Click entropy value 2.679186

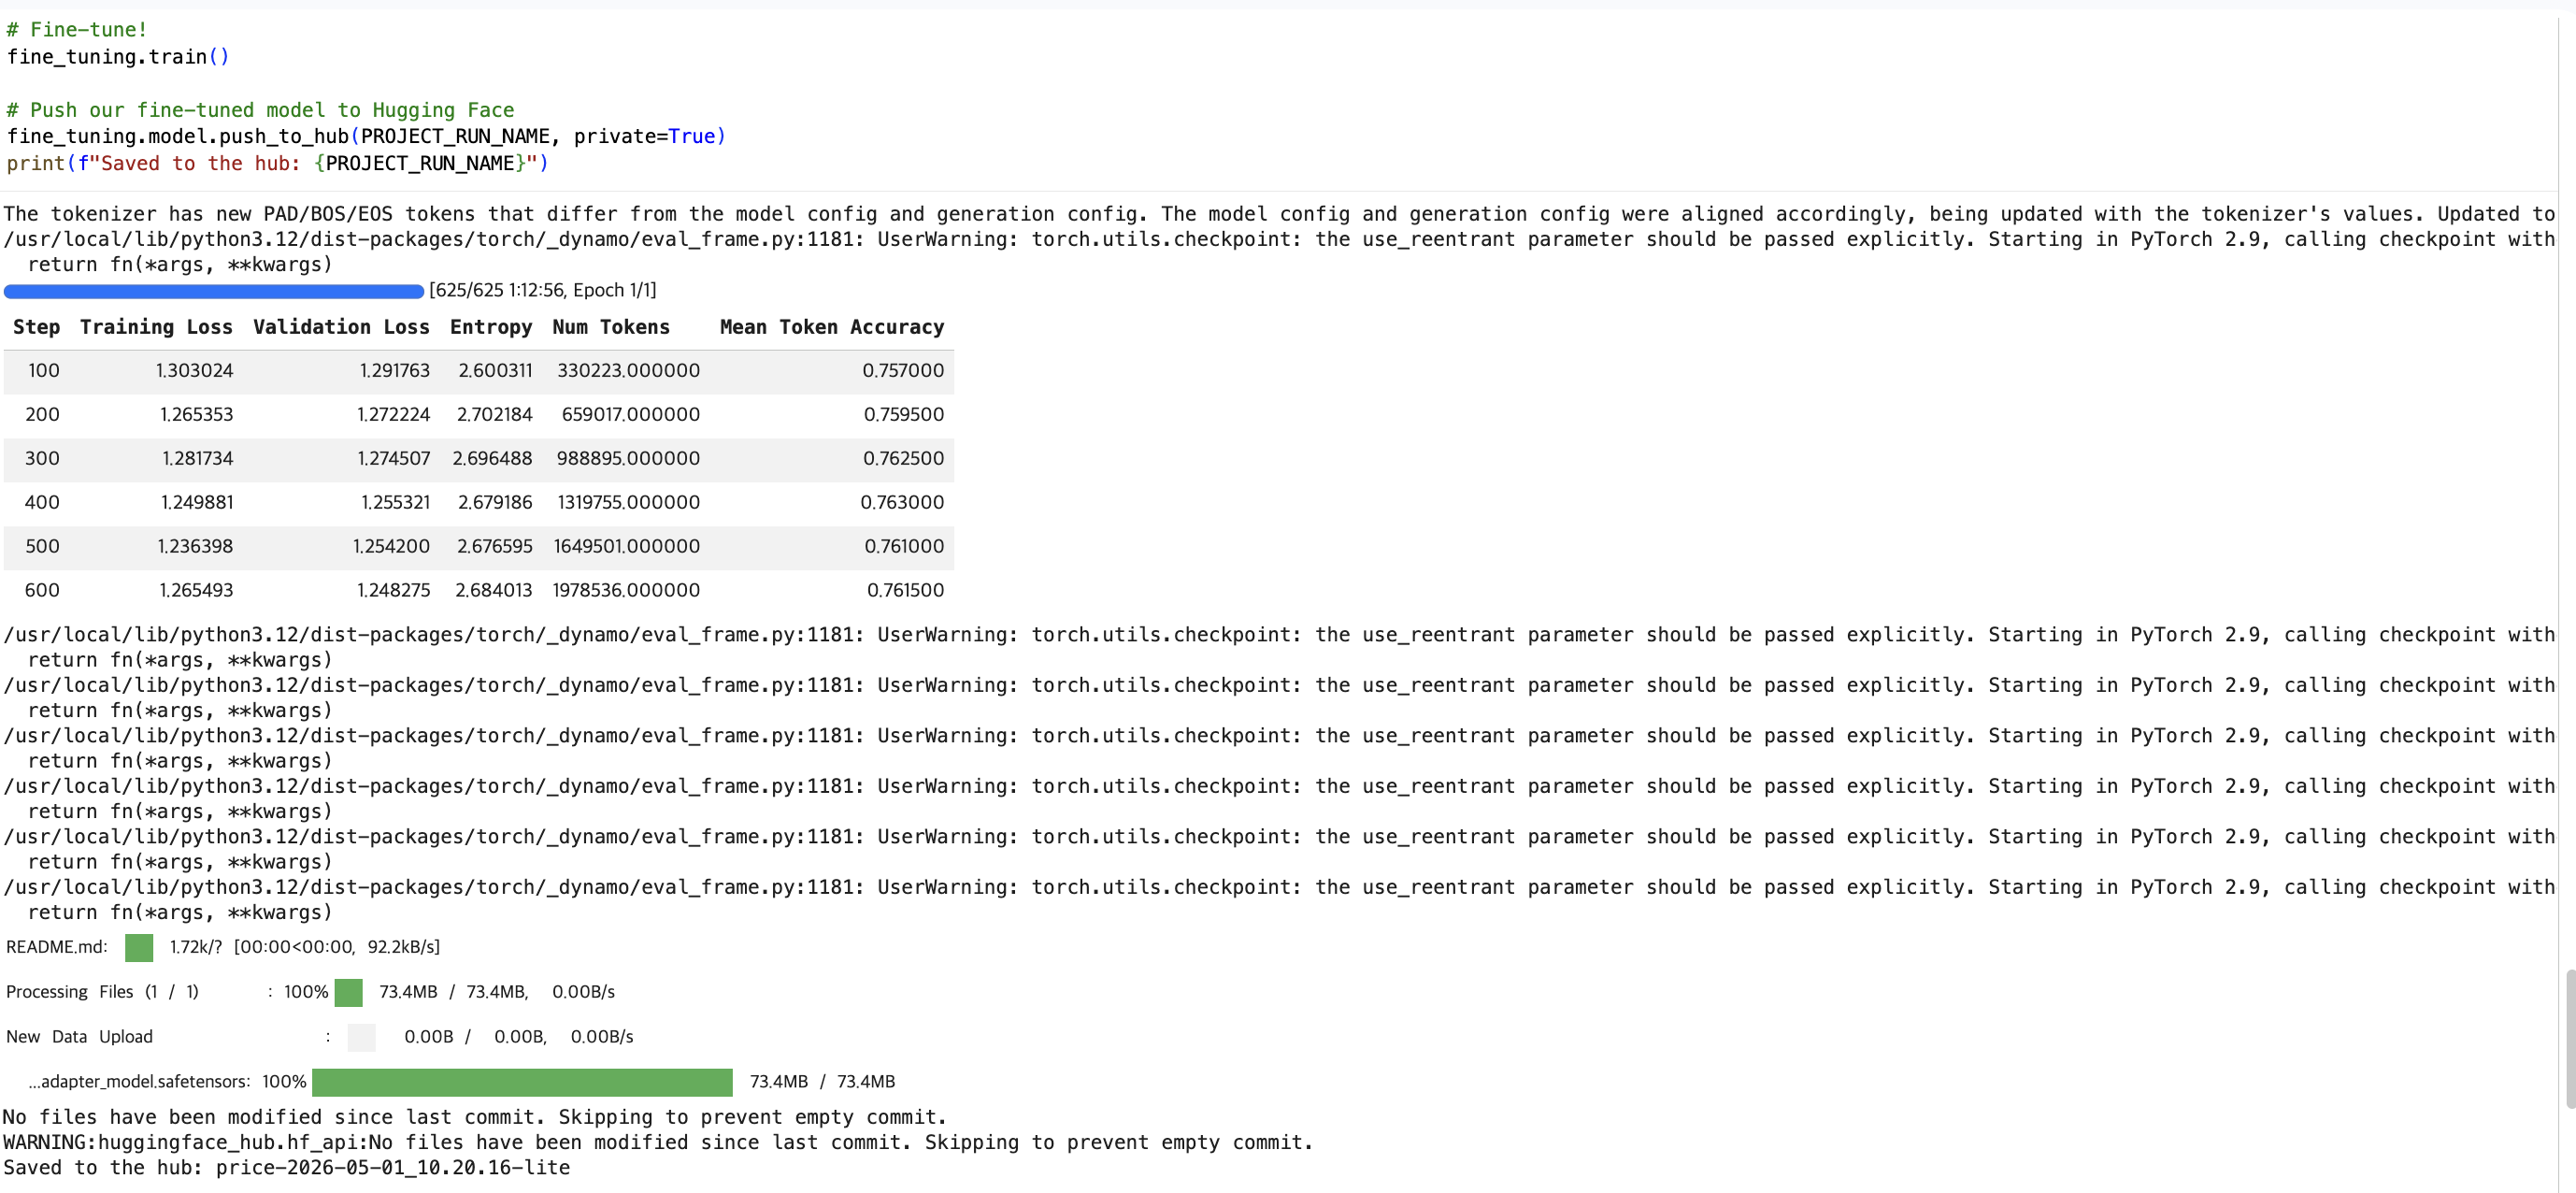(495, 502)
